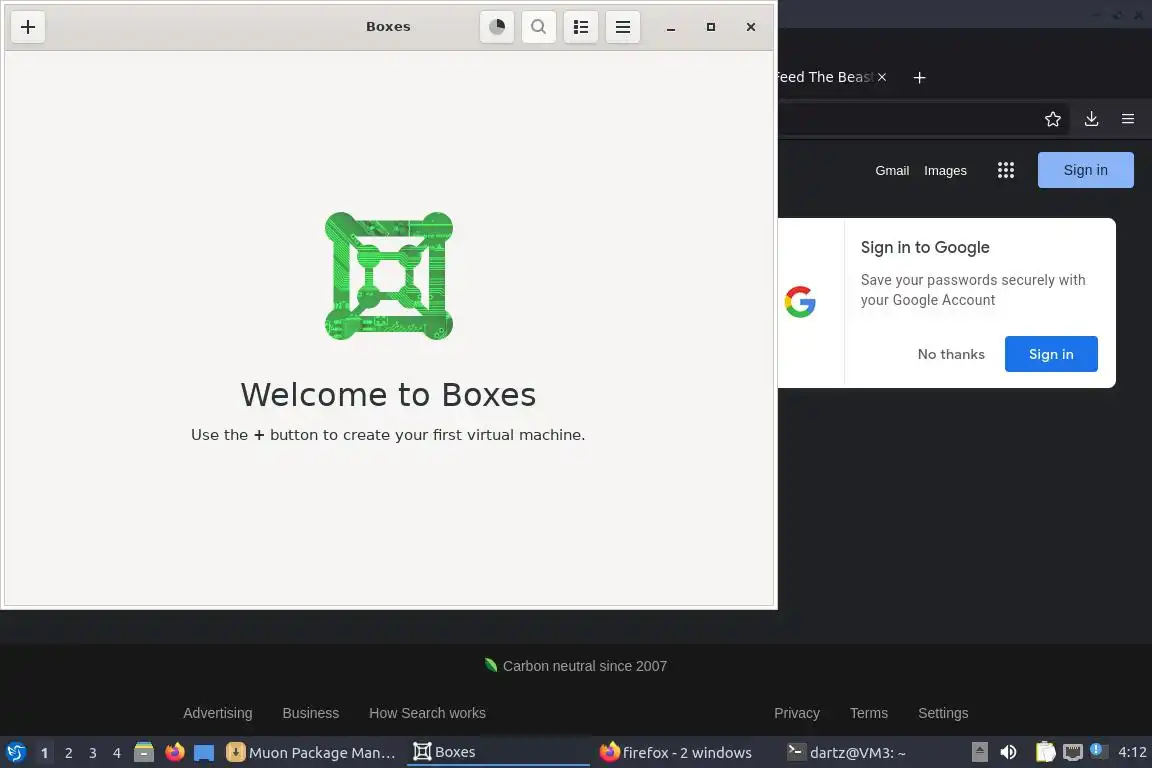Open the volume control in the system tray
This screenshot has width=1152, height=768.
(x=1008, y=752)
